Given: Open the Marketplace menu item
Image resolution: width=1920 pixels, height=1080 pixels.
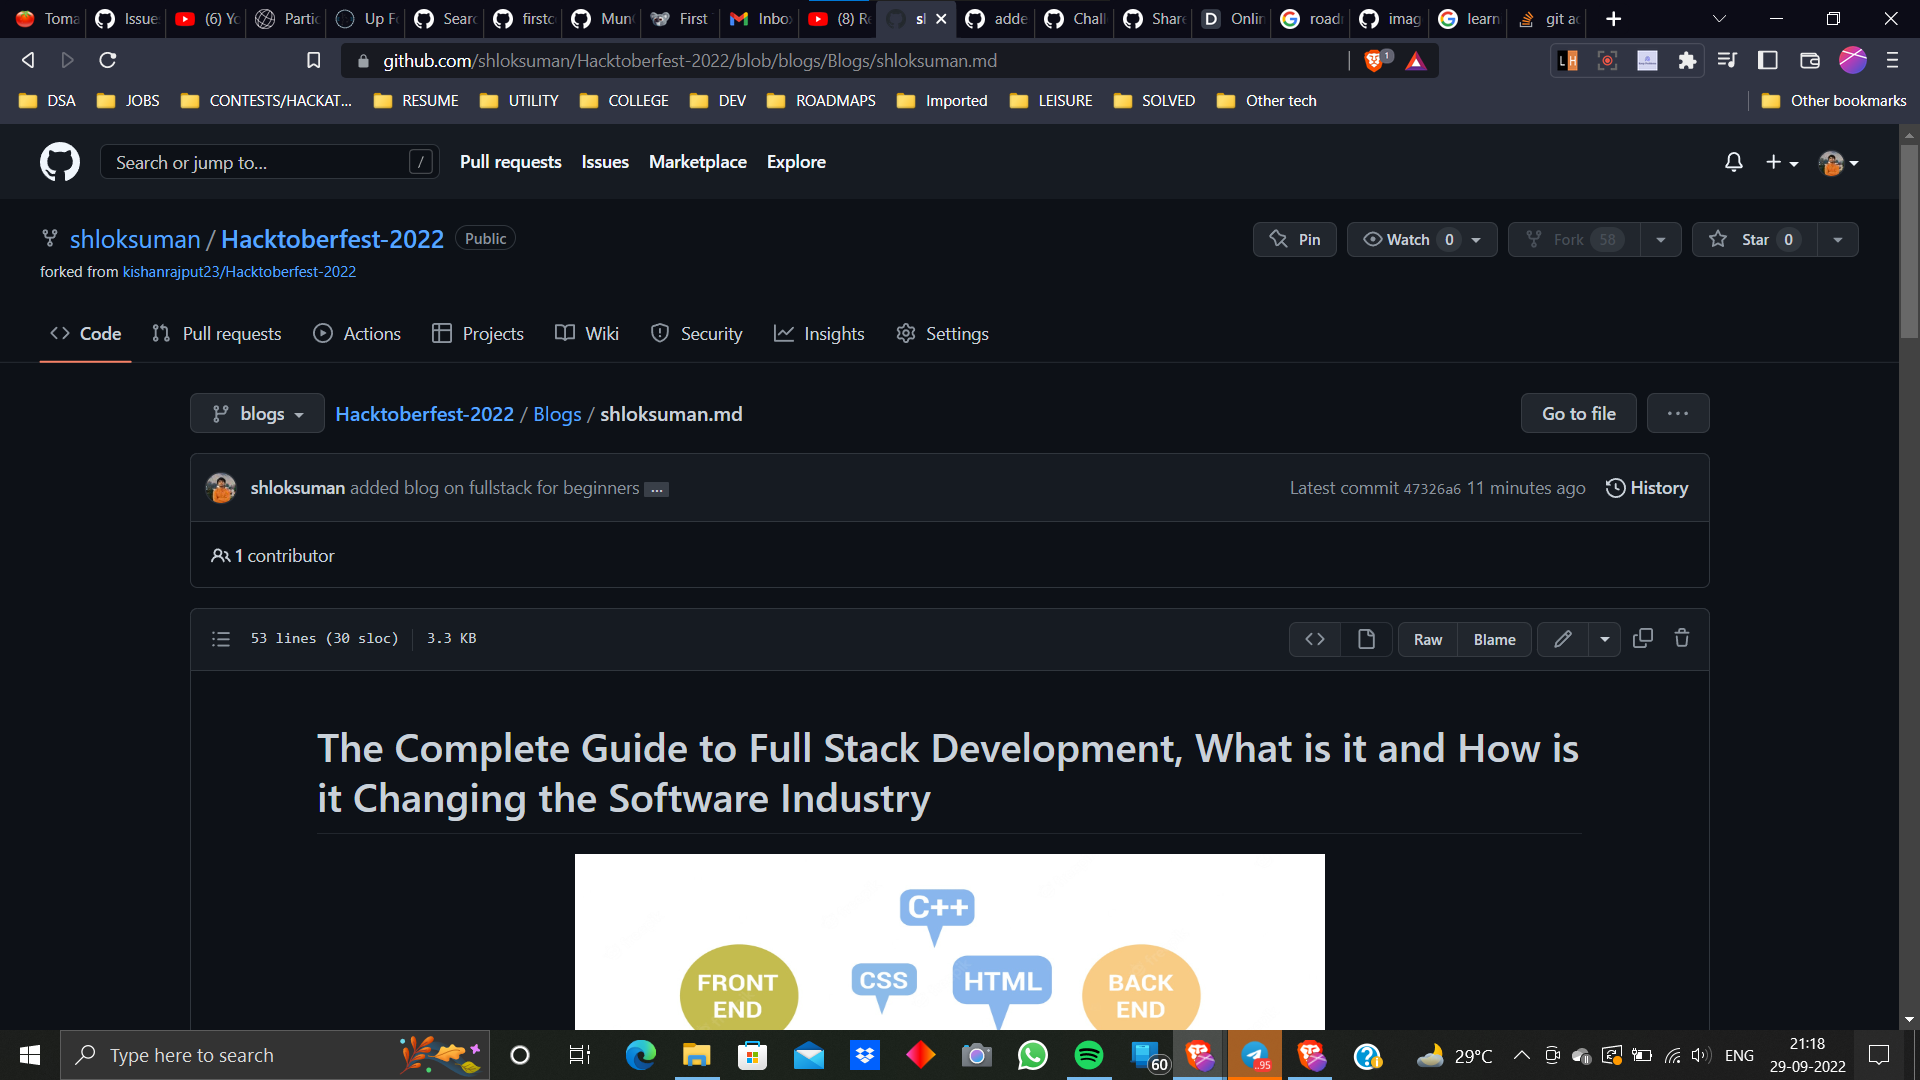Looking at the screenshot, I should [697, 161].
